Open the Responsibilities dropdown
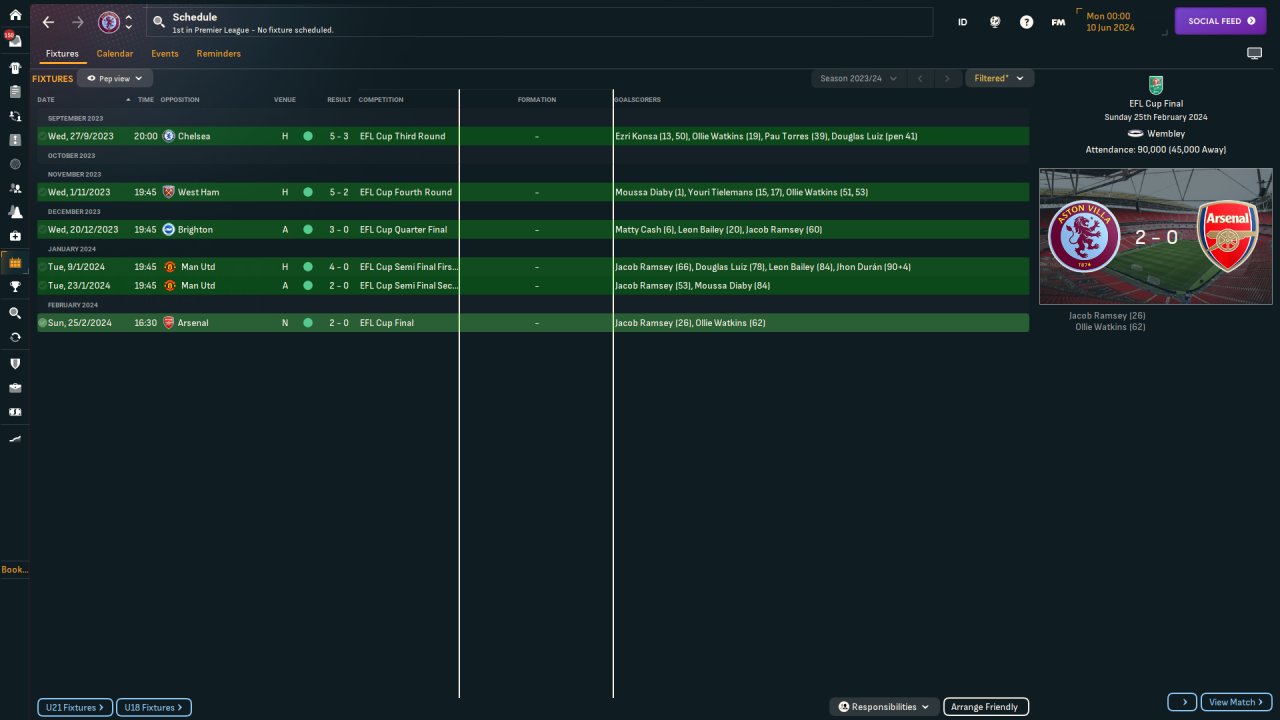The width and height of the screenshot is (1280, 720). pos(884,707)
